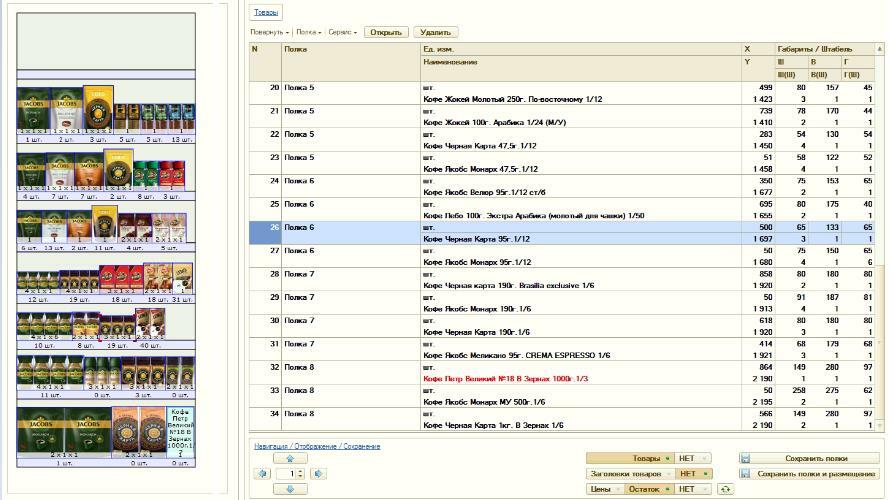Screen dimensions: 894x500
Task: Open the Полка dropdown in the toolbar
Action: tap(308, 32)
